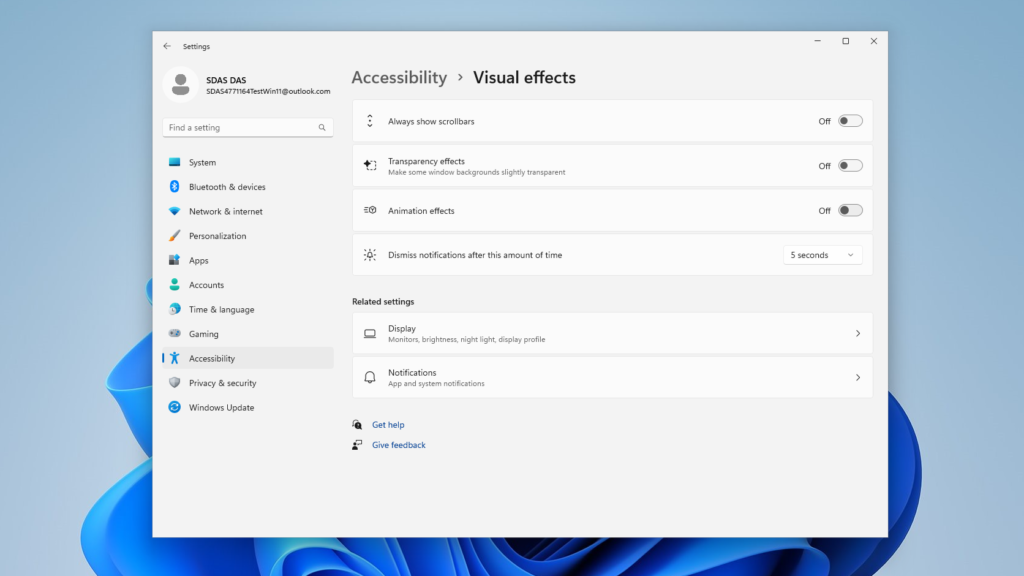Click the Transparency effects sparkle icon
The height and width of the screenshot is (576, 1024).
tap(370, 165)
